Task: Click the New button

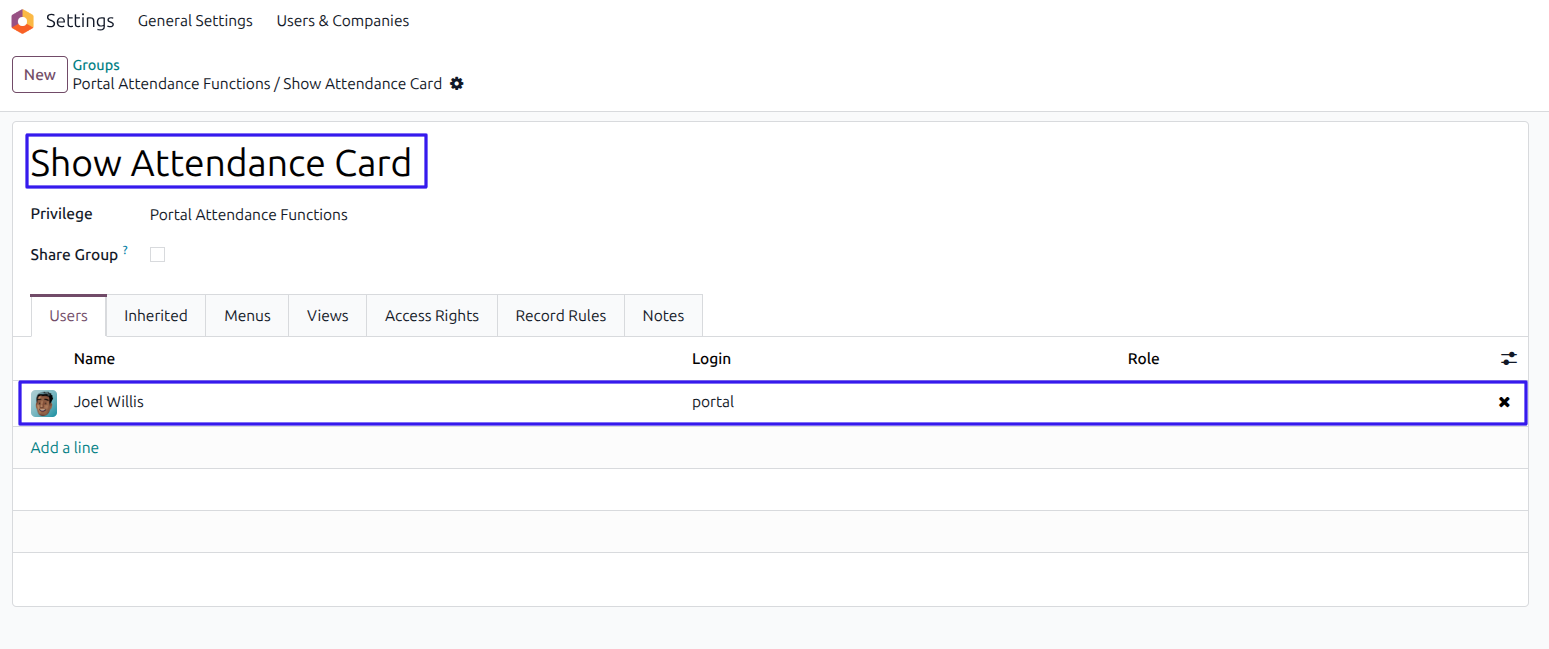Action: tap(40, 75)
